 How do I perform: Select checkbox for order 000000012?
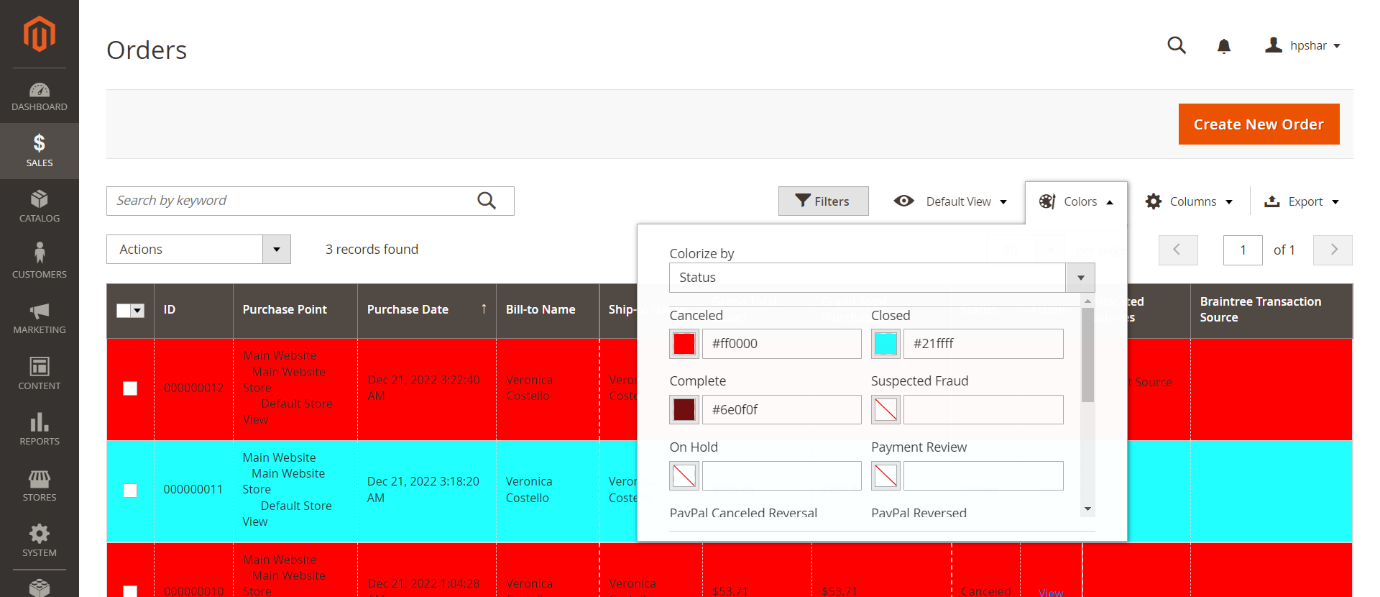[x=130, y=388]
